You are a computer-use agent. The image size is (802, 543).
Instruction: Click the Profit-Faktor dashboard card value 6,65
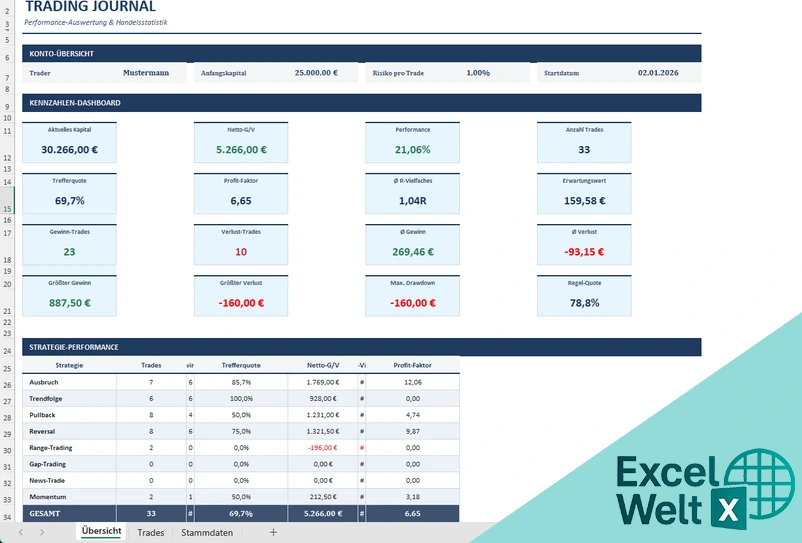241,201
